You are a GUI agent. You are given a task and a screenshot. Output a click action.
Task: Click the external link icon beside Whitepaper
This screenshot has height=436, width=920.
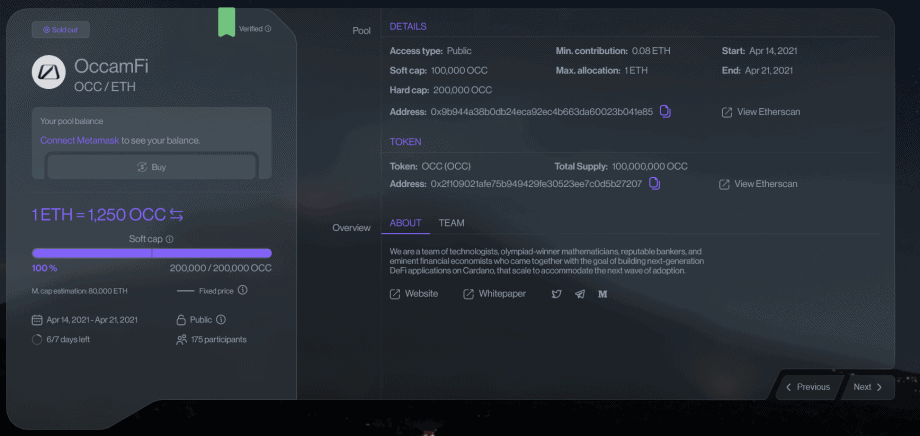[468, 294]
